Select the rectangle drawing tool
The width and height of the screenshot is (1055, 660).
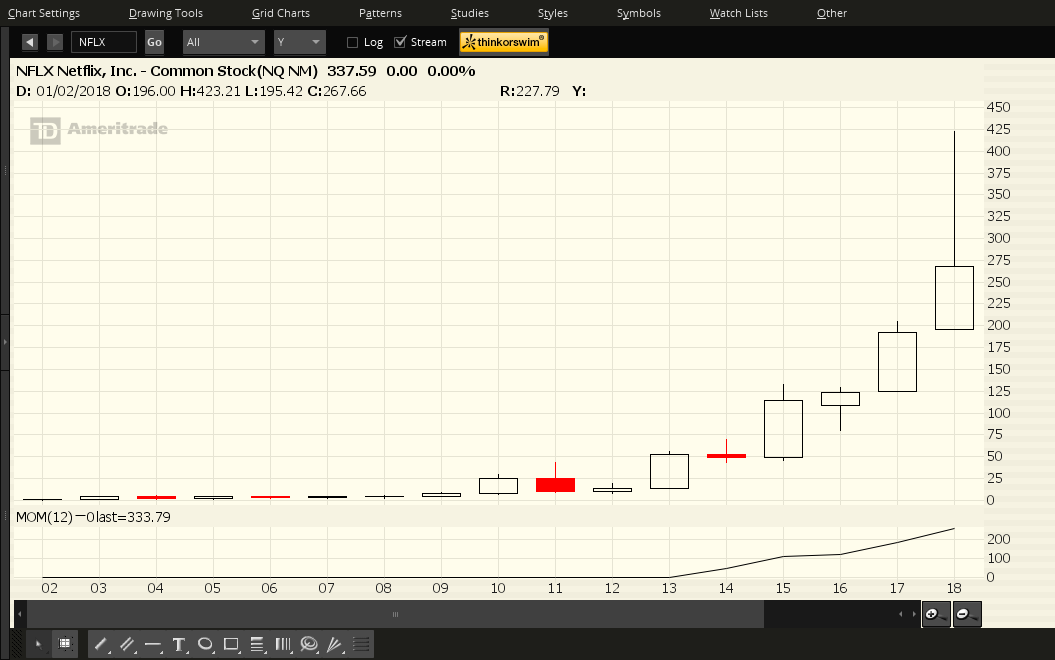[231, 645]
